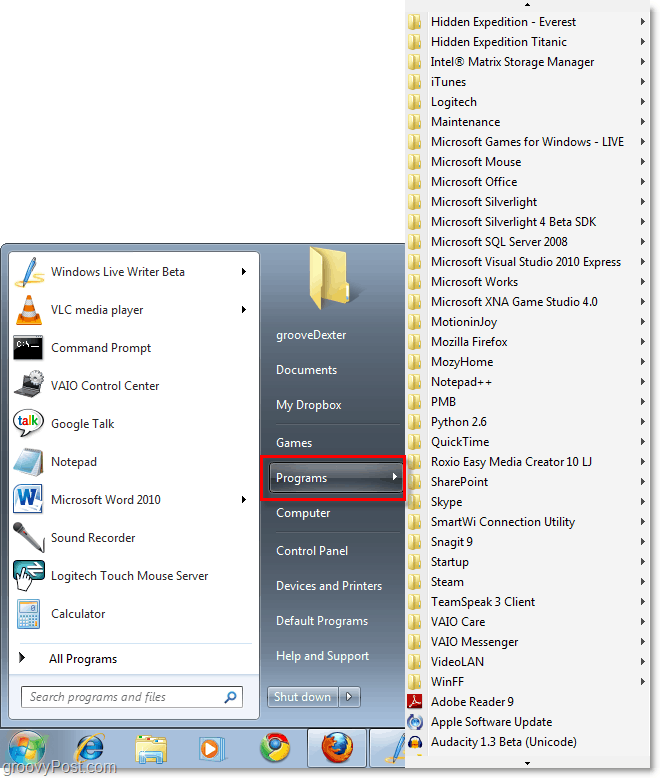Click the Steam folder icon
This screenshot has width=660, height=778.
point(414,582)
